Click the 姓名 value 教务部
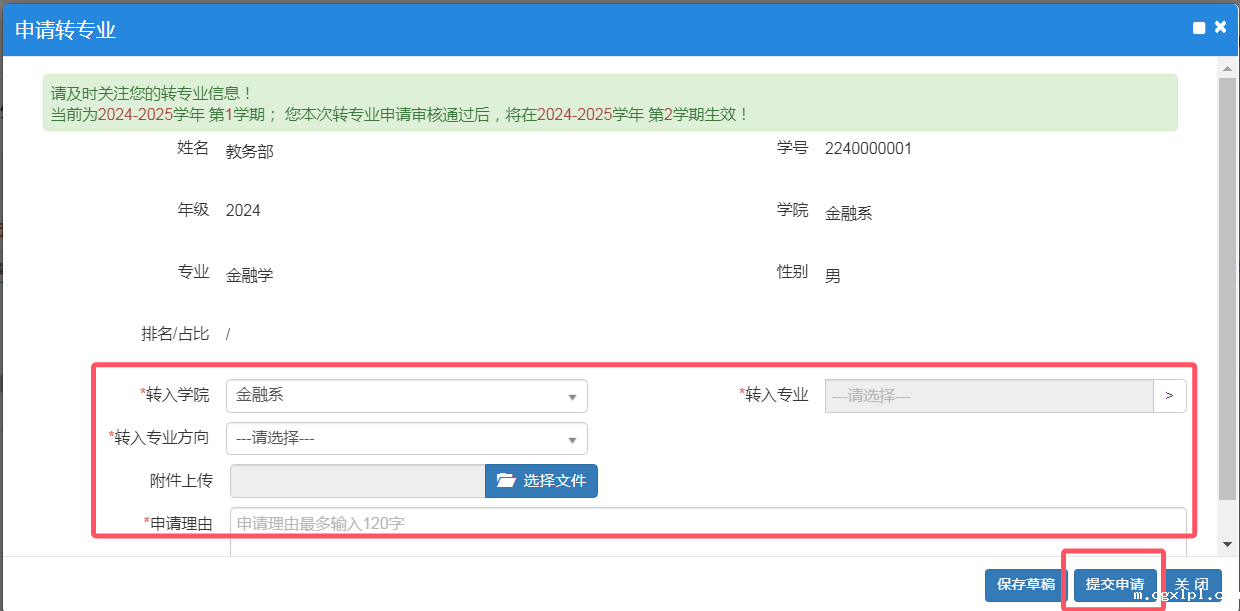Screen dimensions: 1240x611 coord(249,152)
